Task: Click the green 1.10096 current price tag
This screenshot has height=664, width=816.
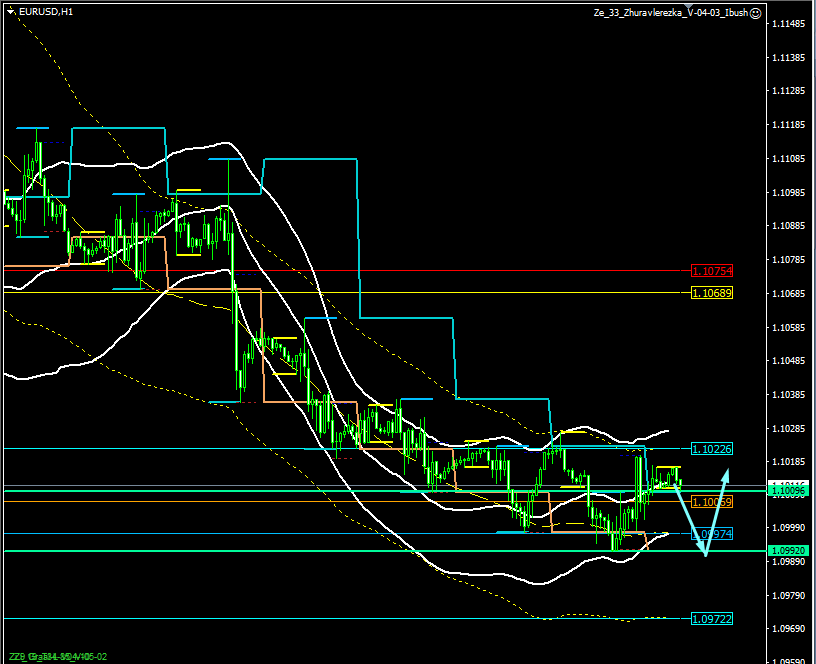Action: click(x=788, y=491)
